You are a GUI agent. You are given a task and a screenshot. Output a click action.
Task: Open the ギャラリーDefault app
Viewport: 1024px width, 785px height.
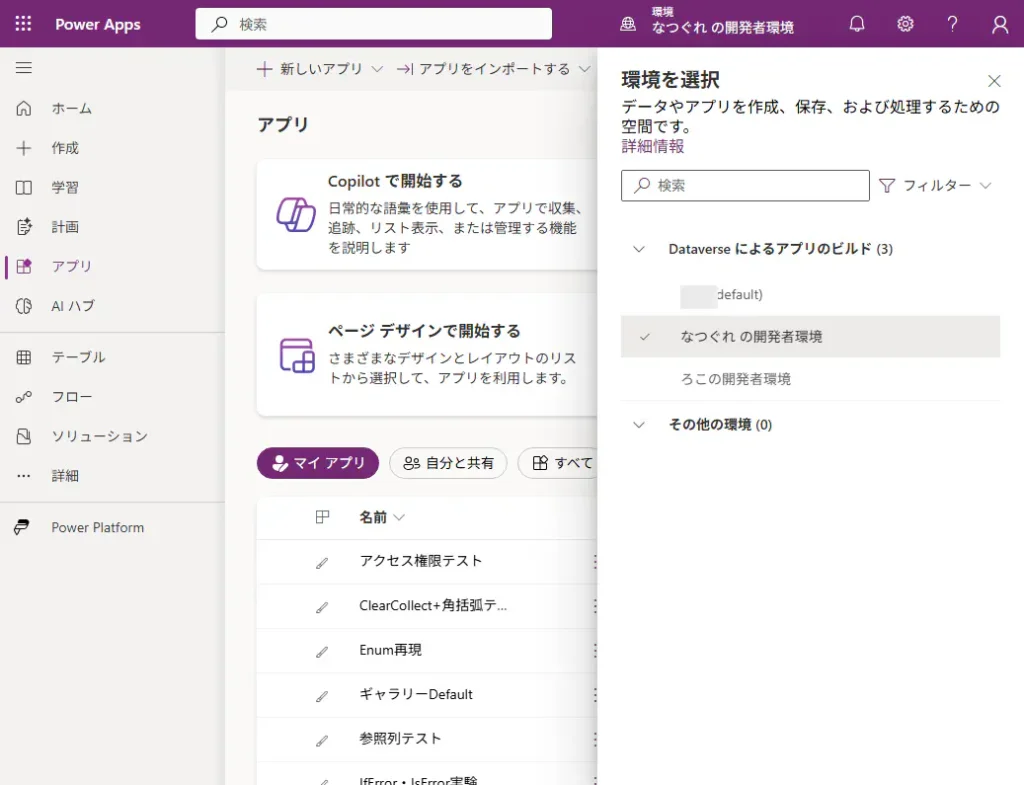pyautogui.click(x=416, y=694)
